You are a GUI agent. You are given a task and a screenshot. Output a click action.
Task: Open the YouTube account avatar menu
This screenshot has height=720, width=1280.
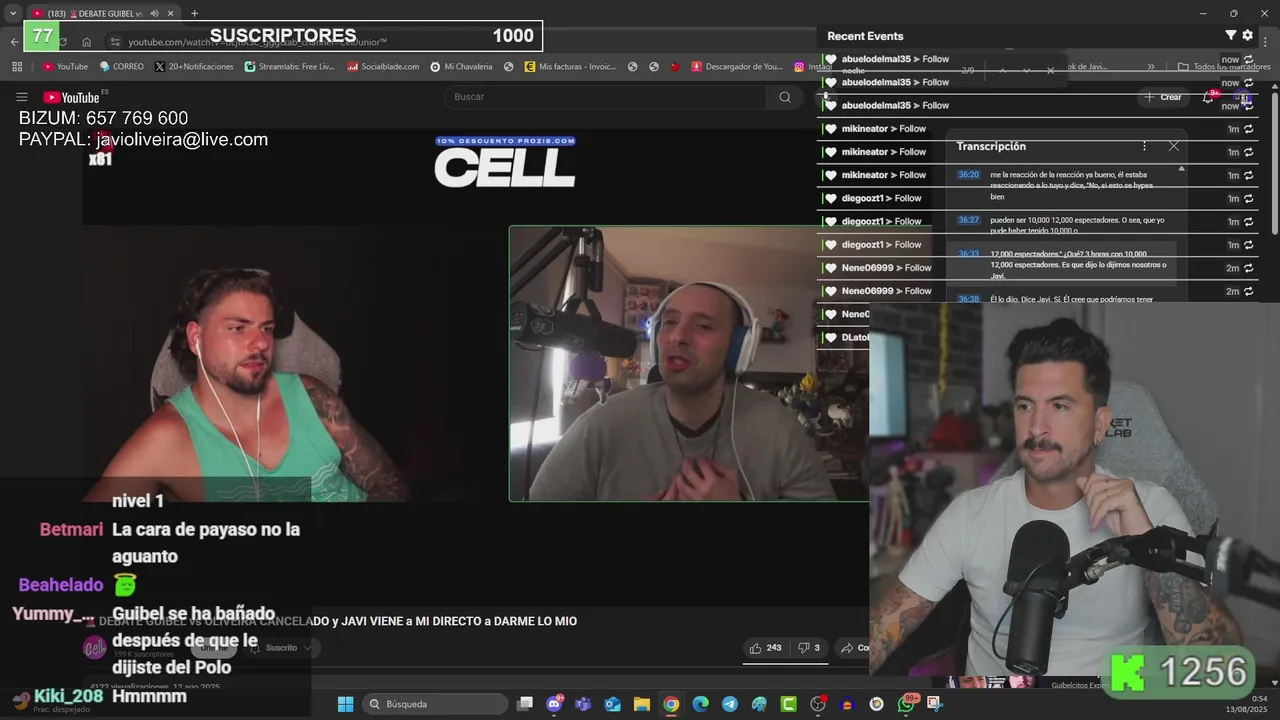tap(1243, 97)
